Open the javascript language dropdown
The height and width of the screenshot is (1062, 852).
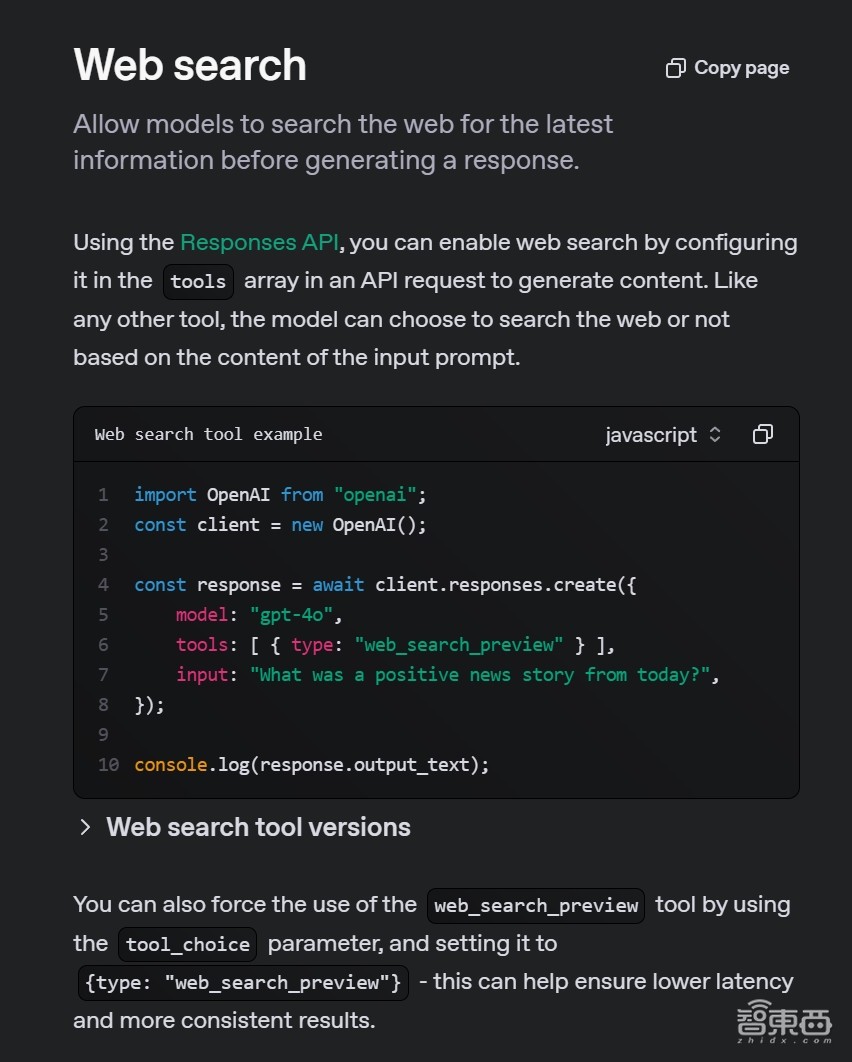663,435
